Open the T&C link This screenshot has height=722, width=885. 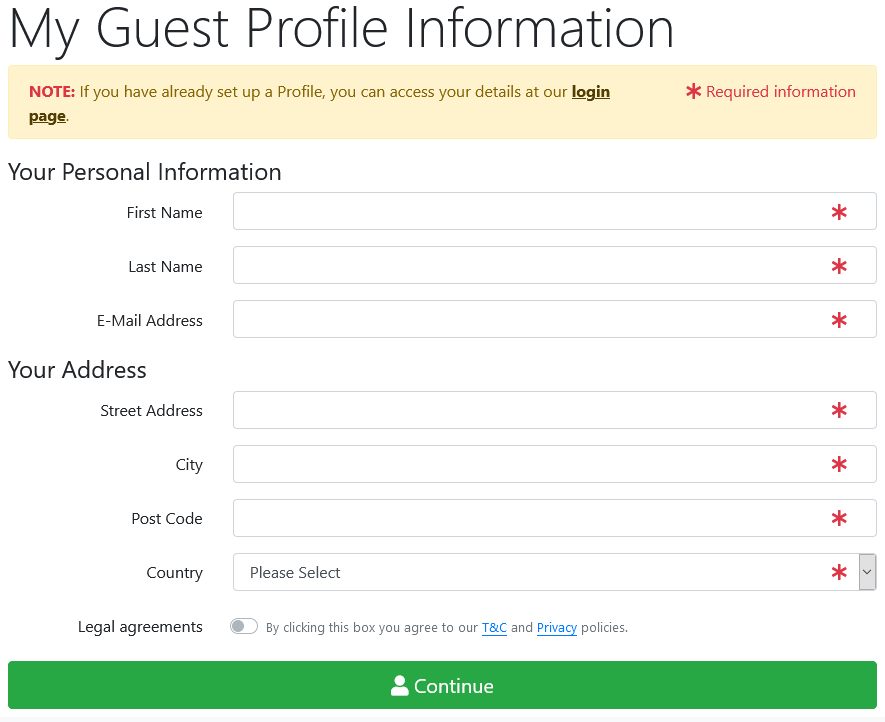(x=494, y=628)
